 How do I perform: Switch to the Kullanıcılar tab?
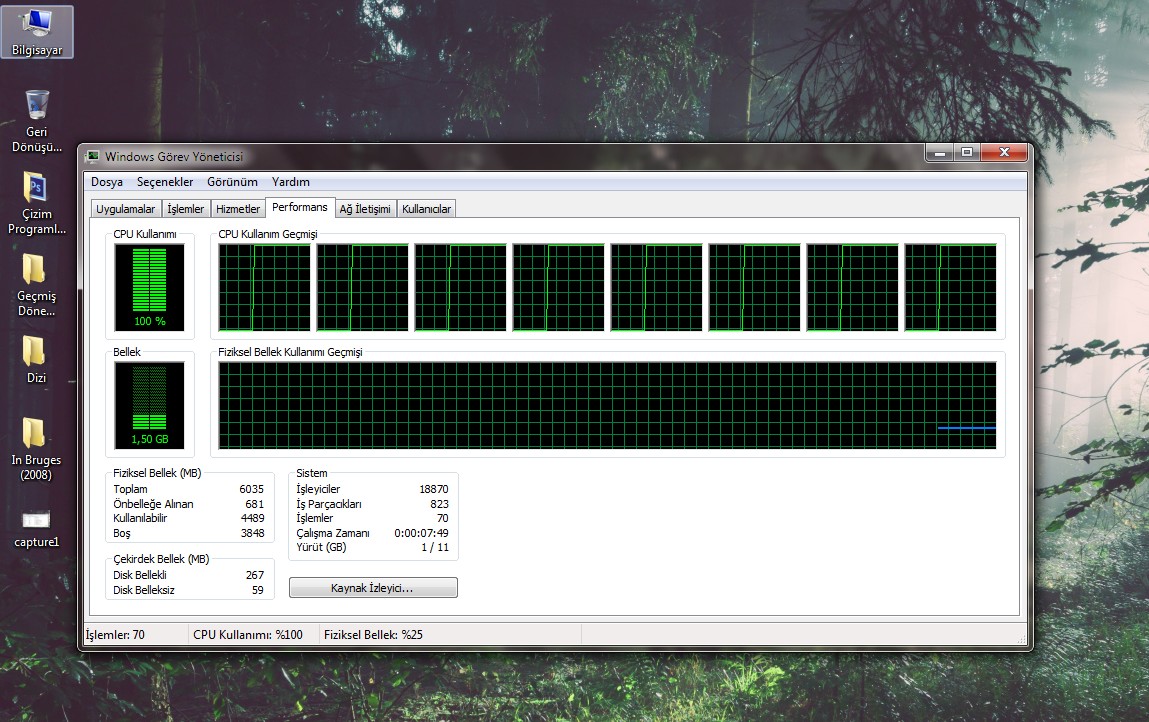tap(426, 209)
